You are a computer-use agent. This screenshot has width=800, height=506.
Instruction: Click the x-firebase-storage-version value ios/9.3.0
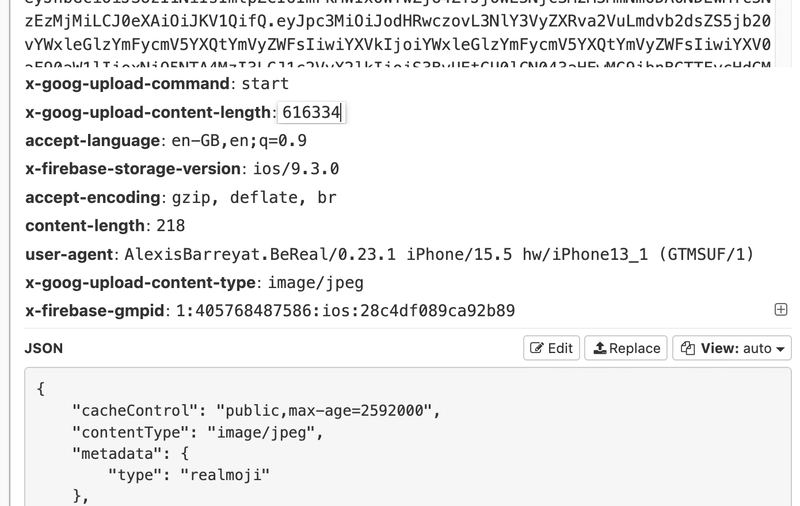tap(296, 169)
